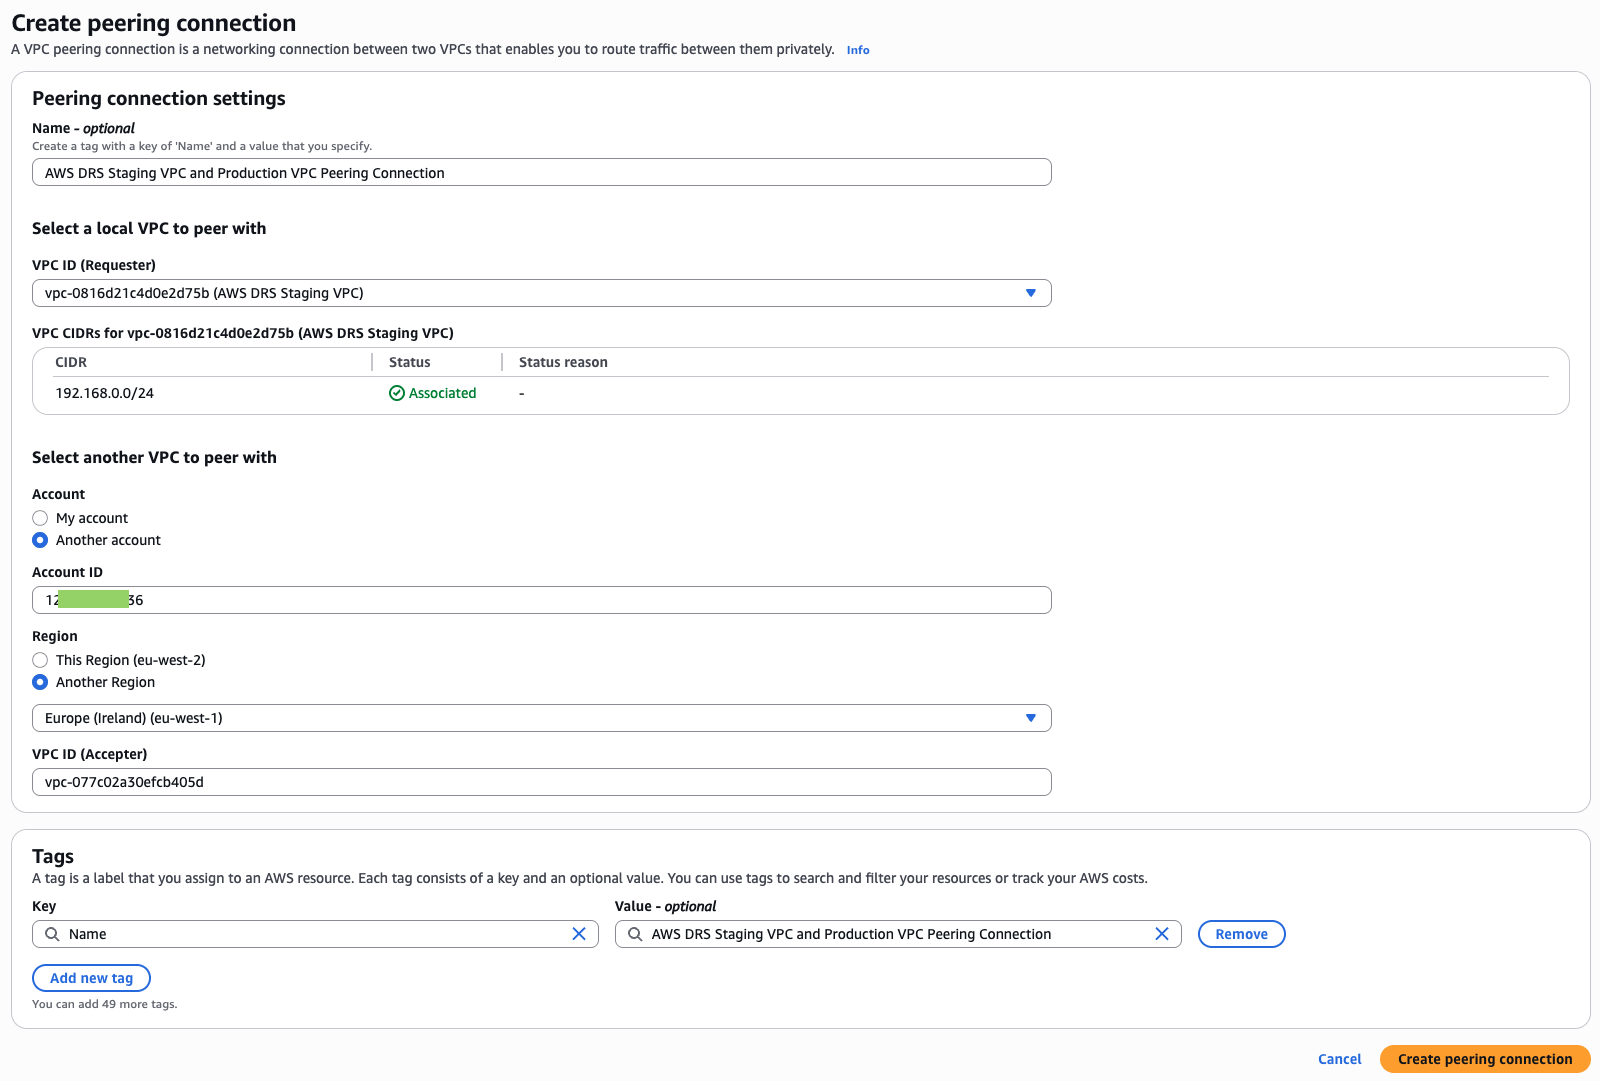Click the Cancel link
This screenshot has width=1600, height=1081.
click(x=1339, y=1058)
